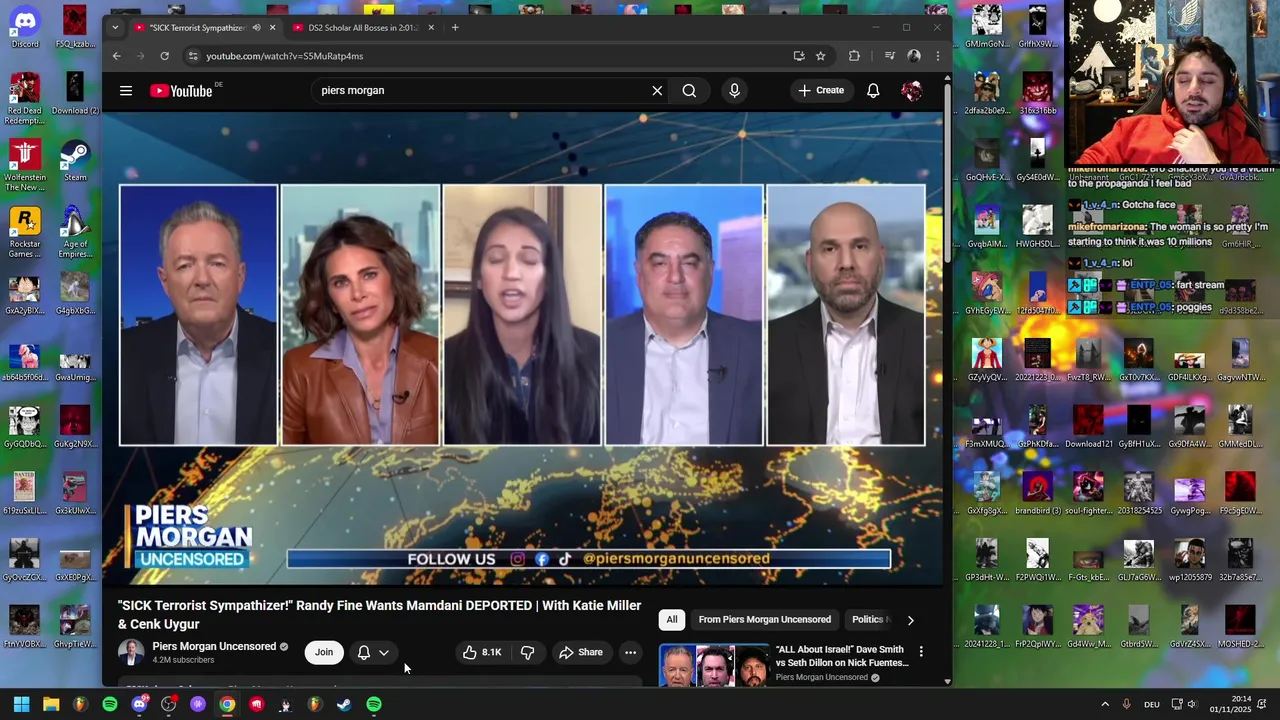Click the magnifier search button
Viewport: 1280px width, 720px height.
tap(689, 91)
